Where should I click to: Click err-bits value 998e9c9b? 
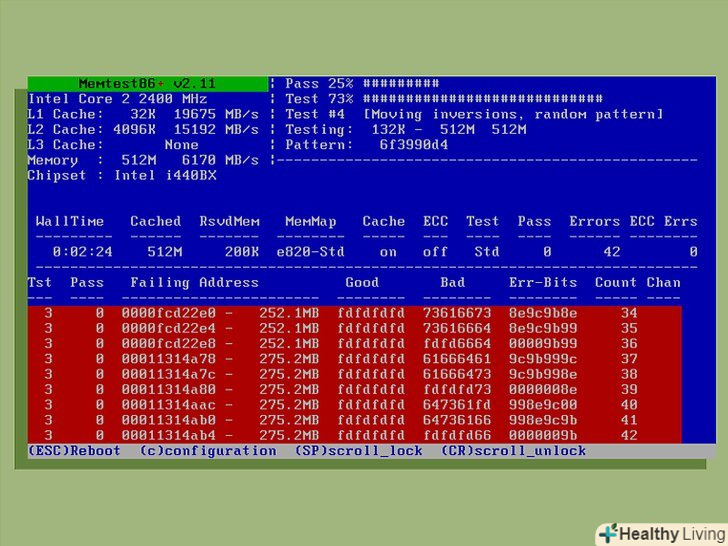tap(543, 421)
